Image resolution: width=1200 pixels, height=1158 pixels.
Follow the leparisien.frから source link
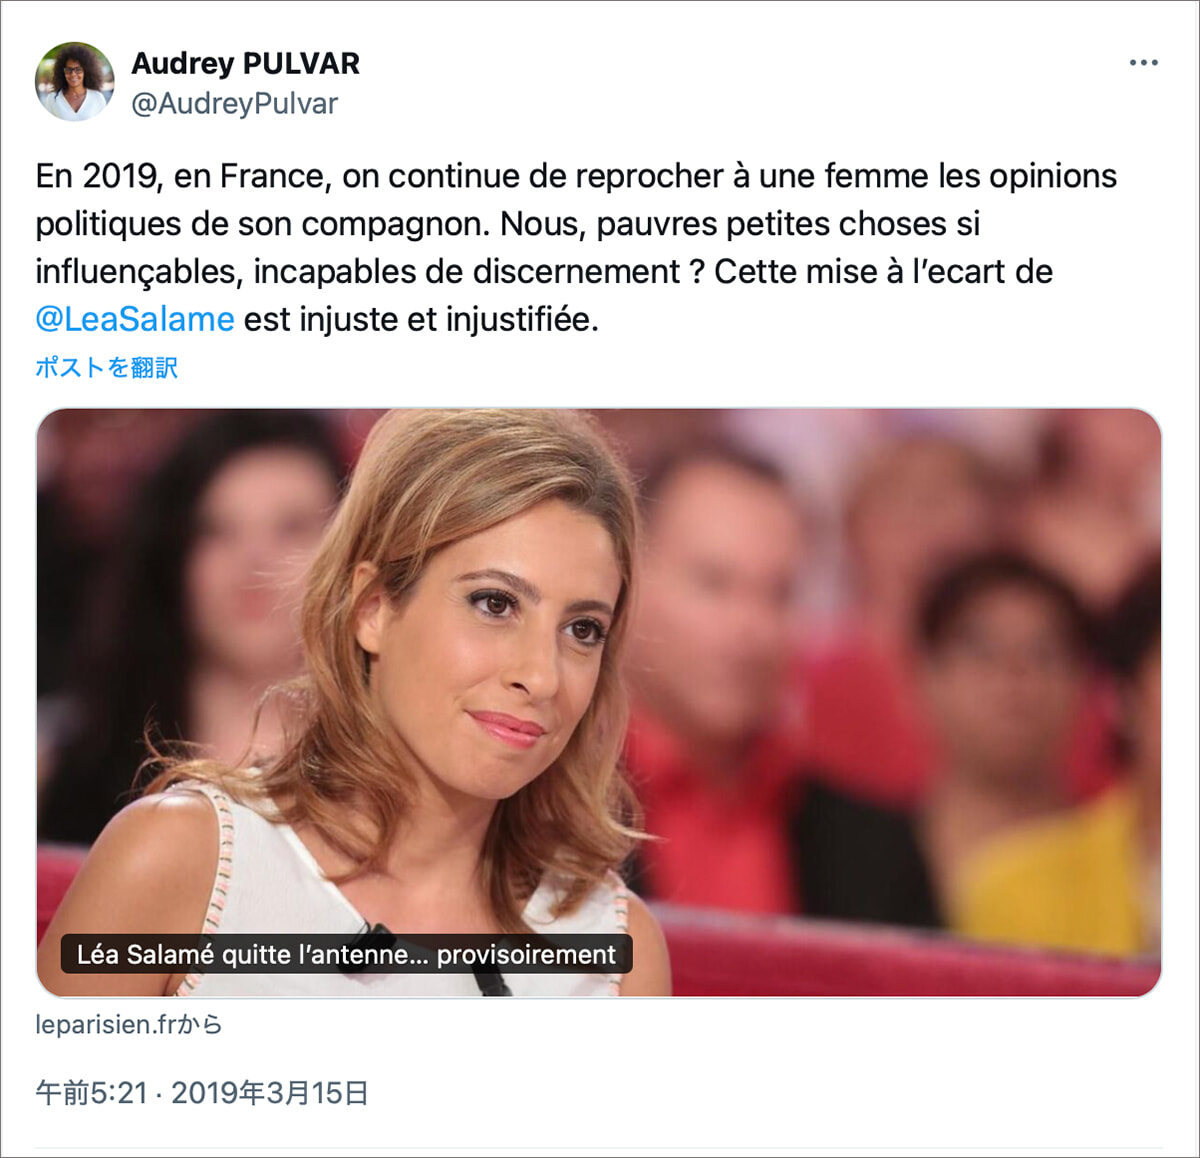click(129, 1024)
